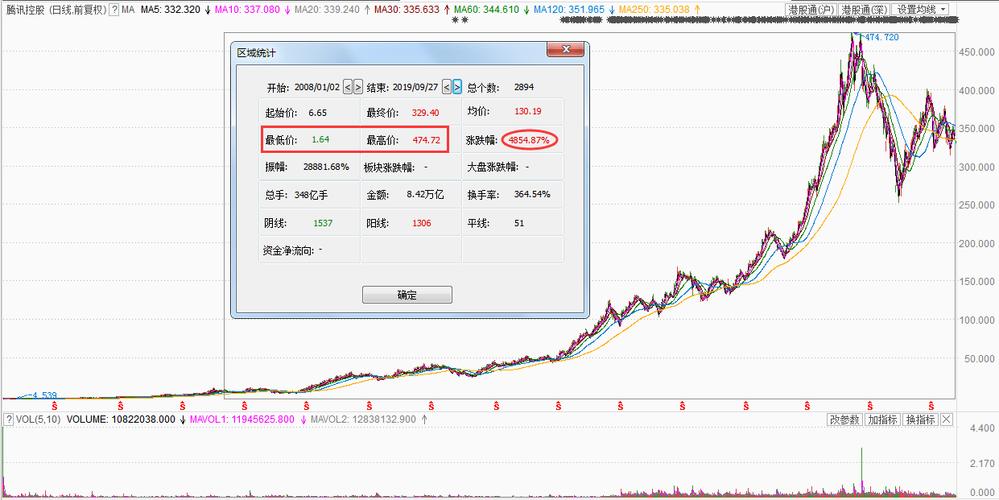Click the 4.400 volume axis label
The width and height of the screenshot is (999, 500).
pyautogui.click(x=981, y=427)
